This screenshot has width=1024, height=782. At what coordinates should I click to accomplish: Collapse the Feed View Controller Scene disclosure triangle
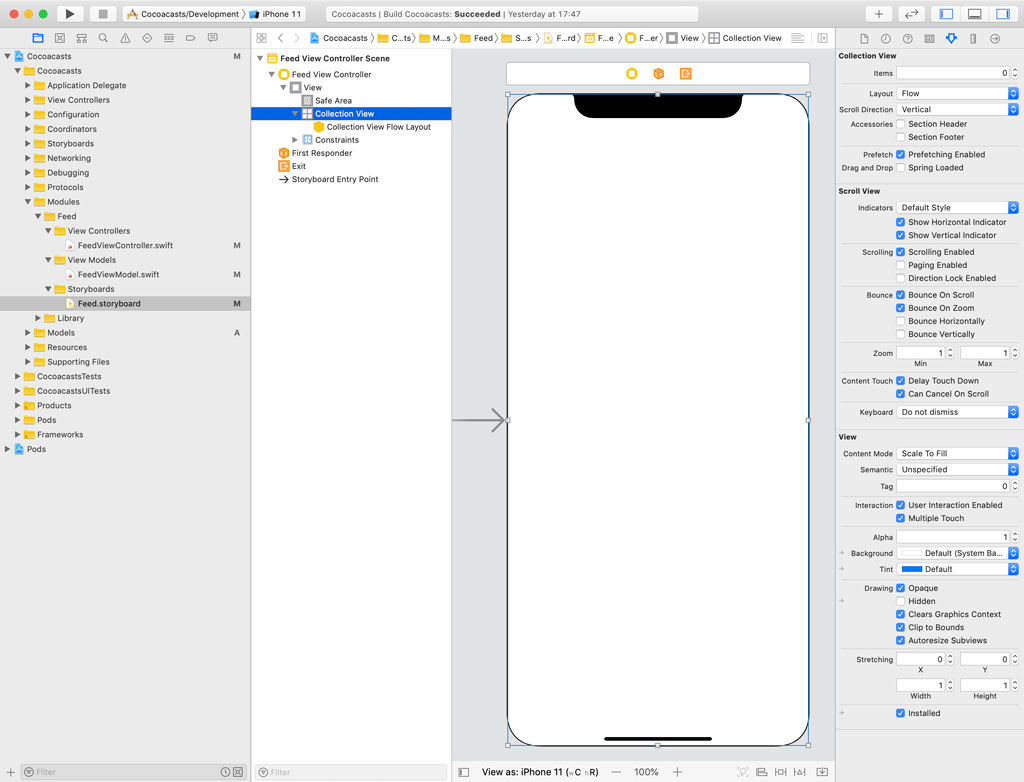click(259, 58)
